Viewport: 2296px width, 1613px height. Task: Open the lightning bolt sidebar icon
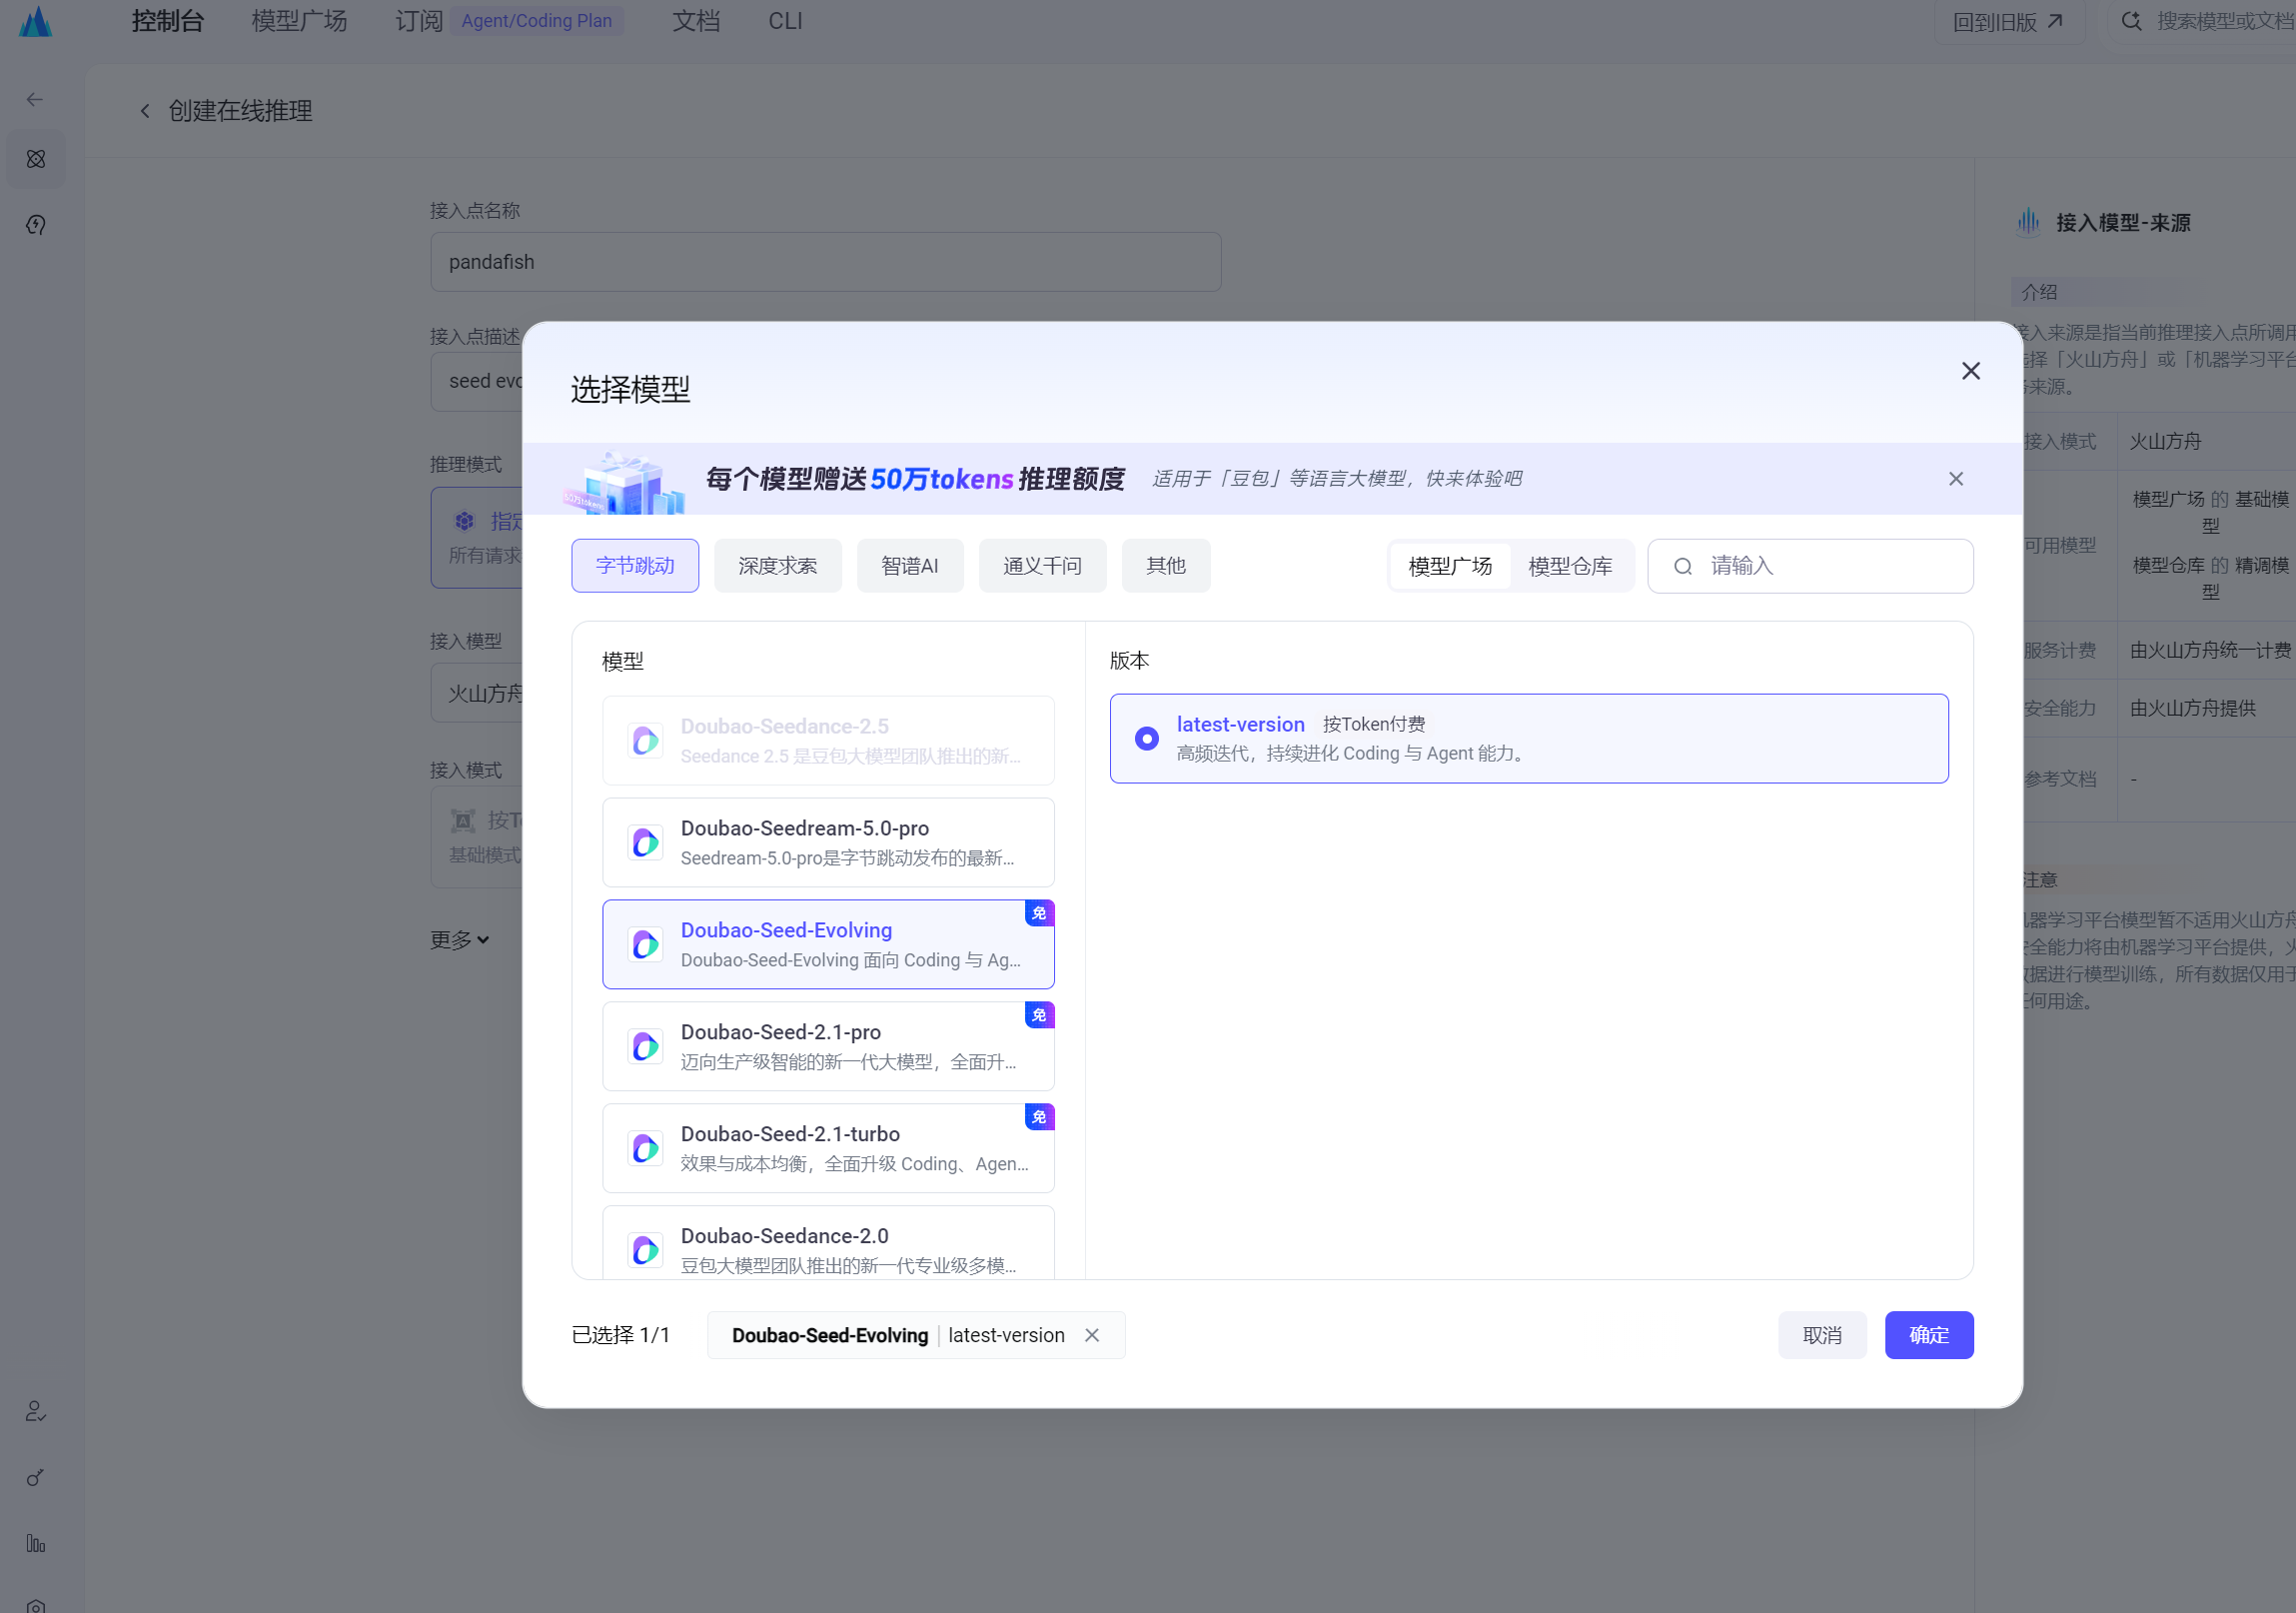tap(36, 225)
